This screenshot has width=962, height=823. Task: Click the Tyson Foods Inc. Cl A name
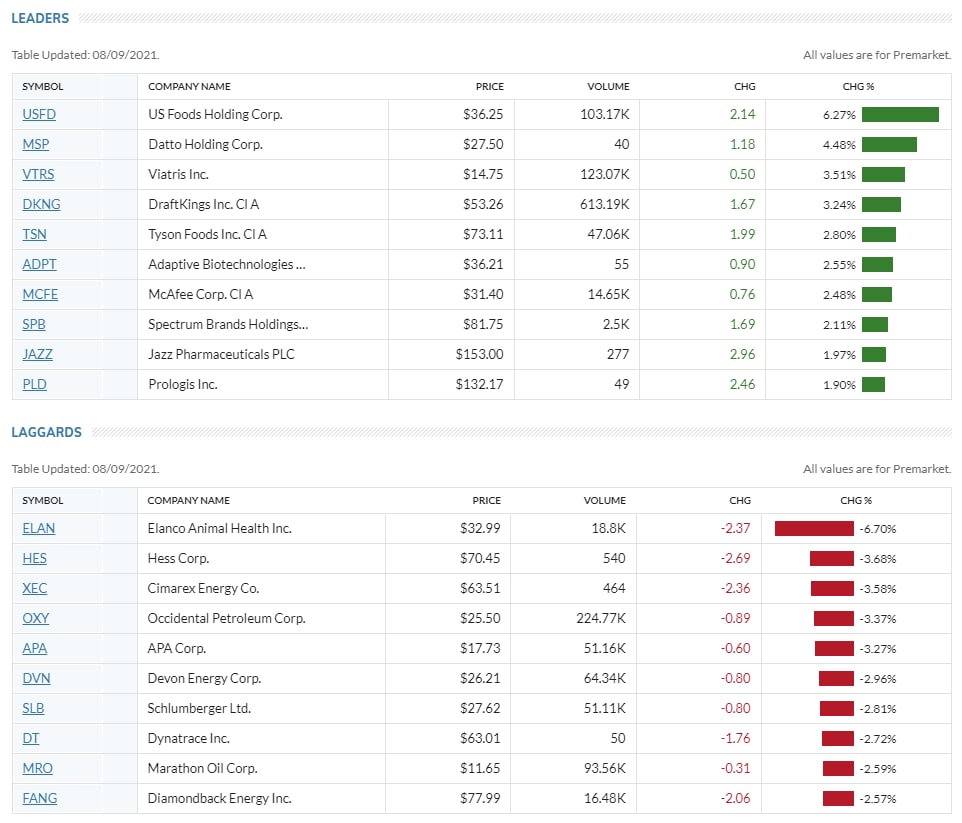click(207, 234)
